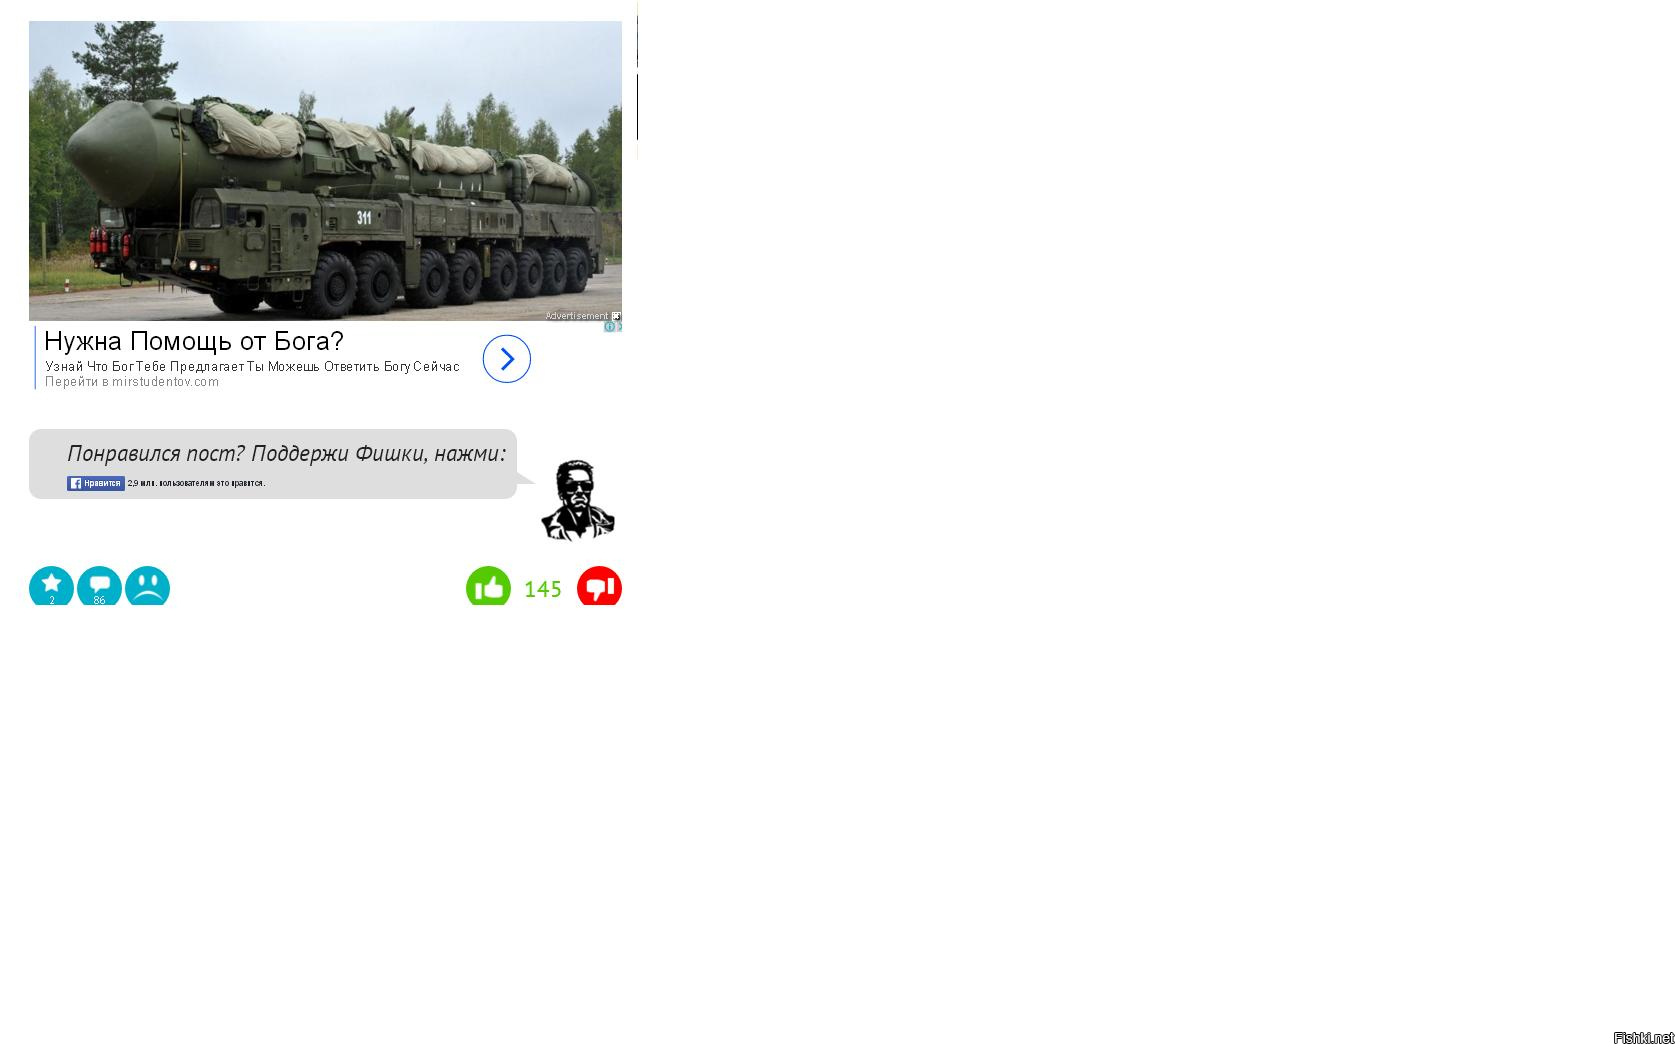Open the missile truck photo
Viewport: 1680px width, 1050px height.
click(325, 171)
